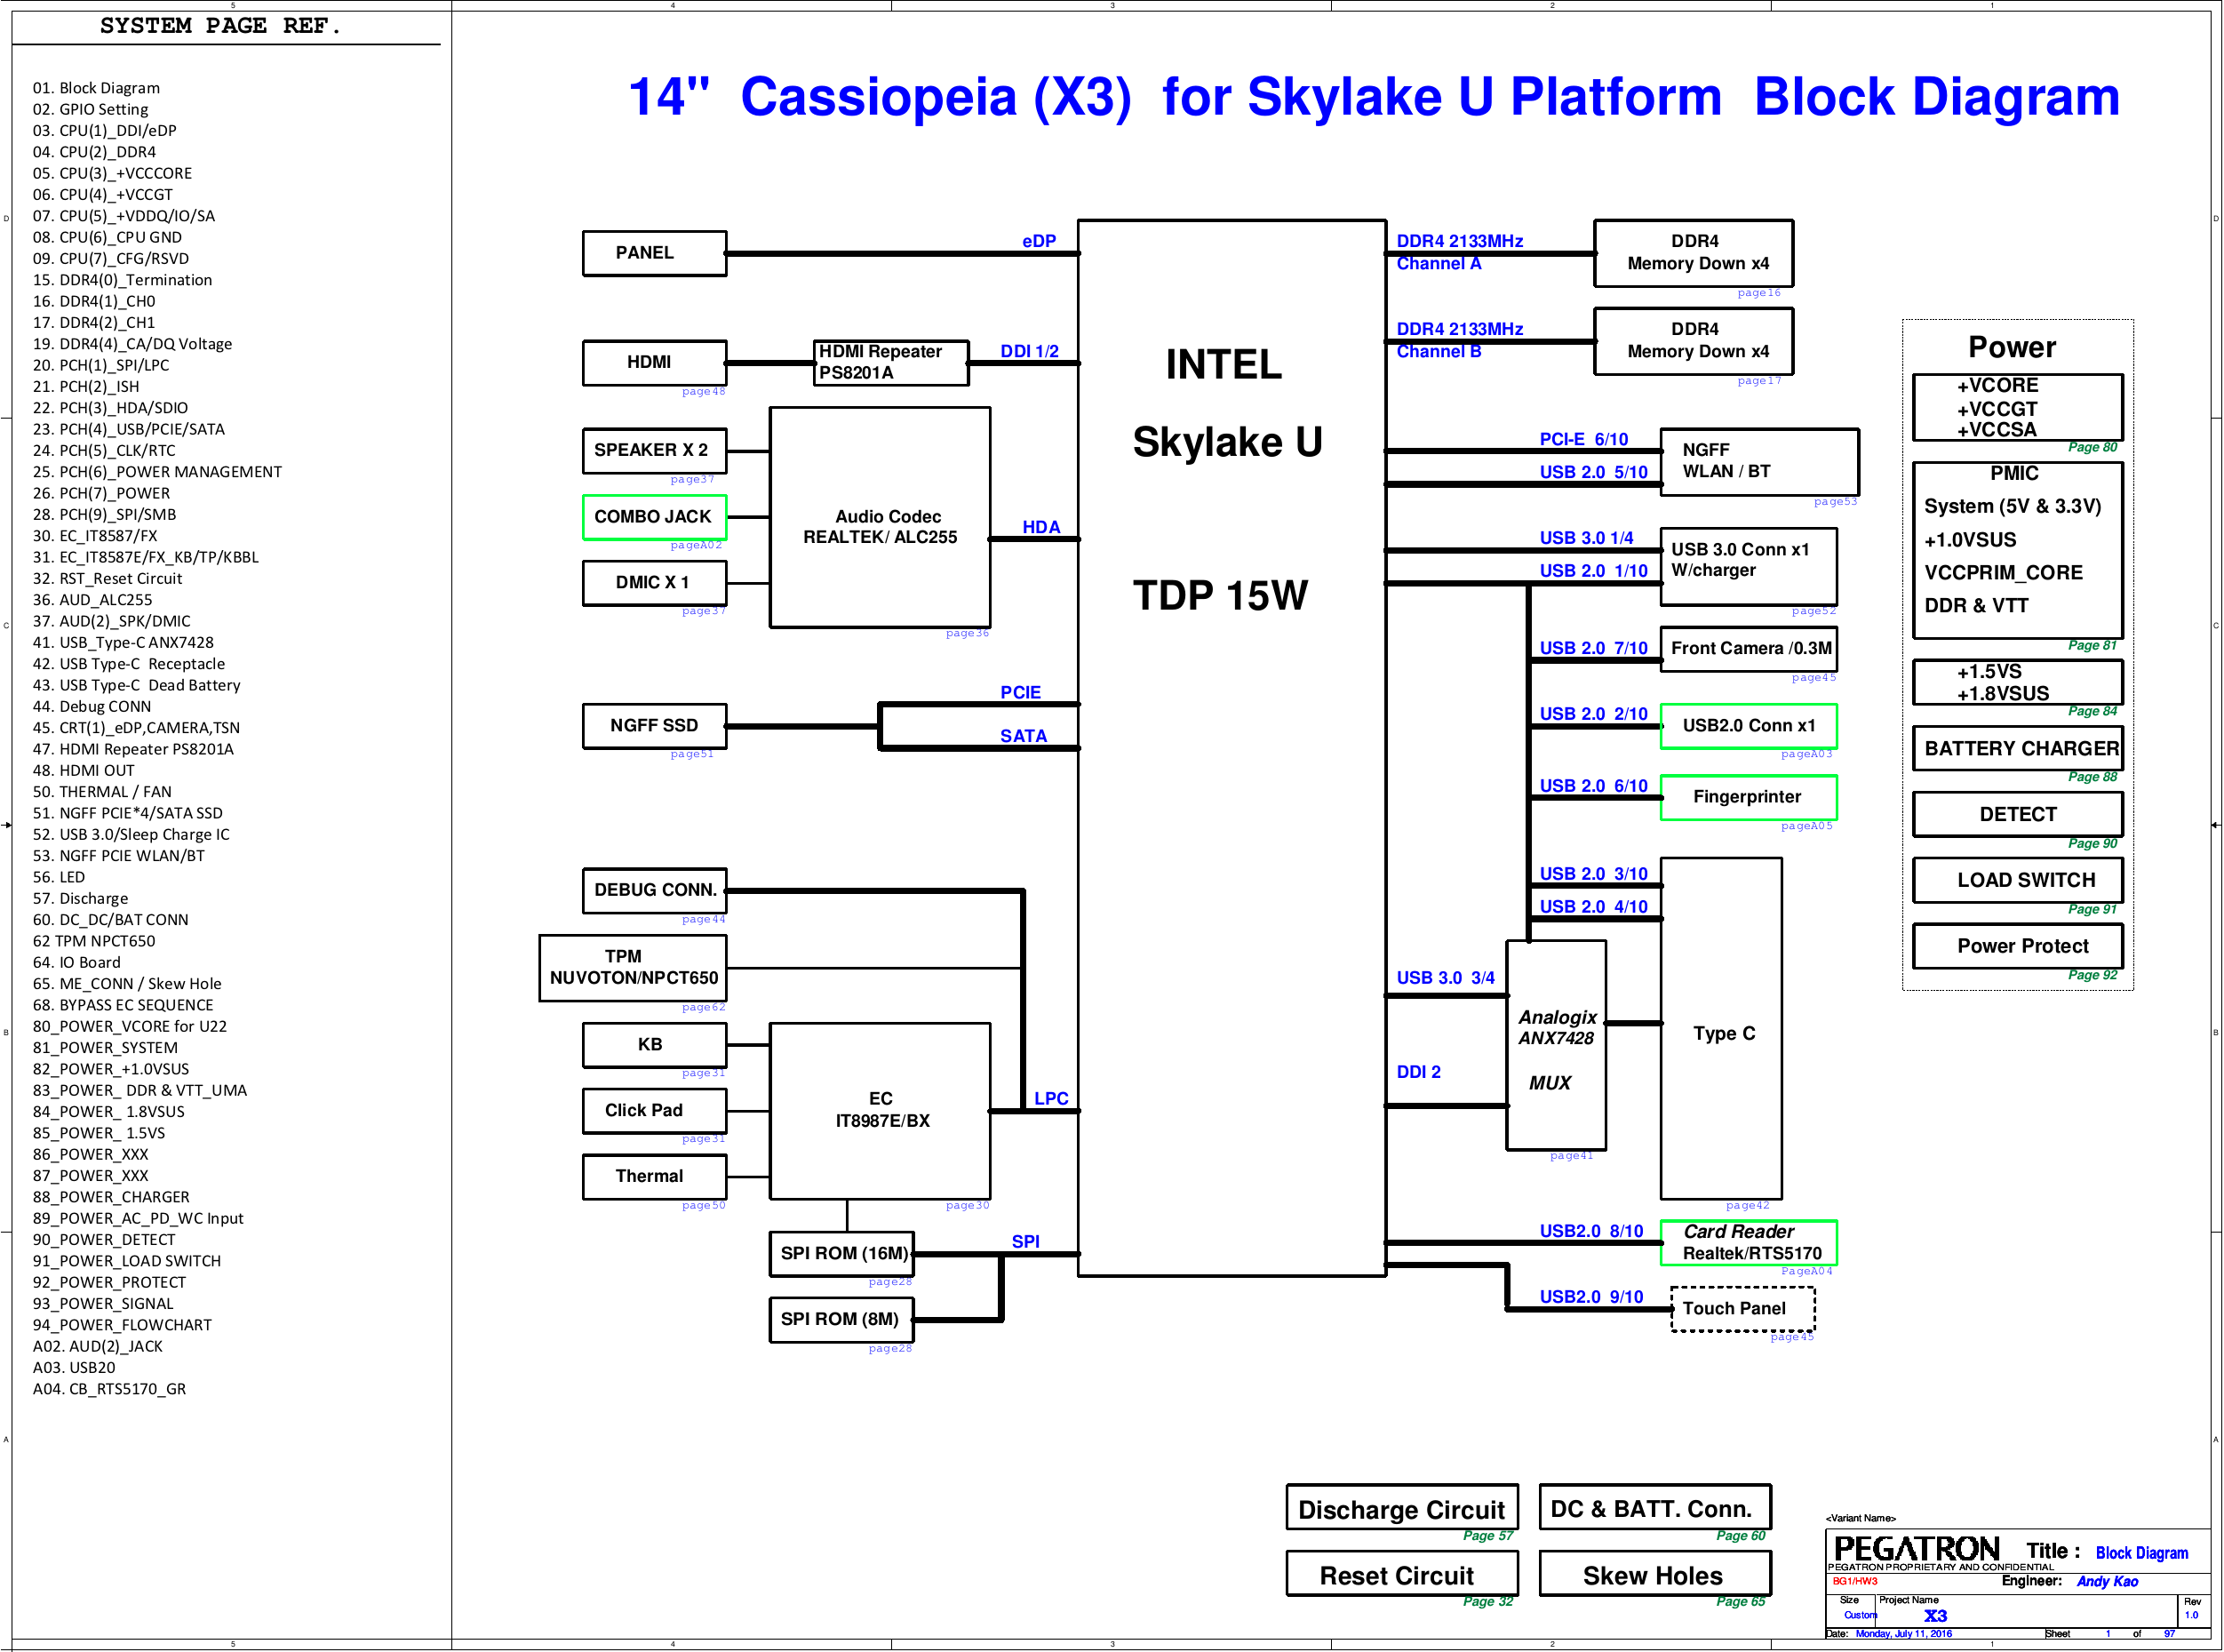
Task: Select the 'DDI 1/2' bus label
Action: (x=1029, y=351)
